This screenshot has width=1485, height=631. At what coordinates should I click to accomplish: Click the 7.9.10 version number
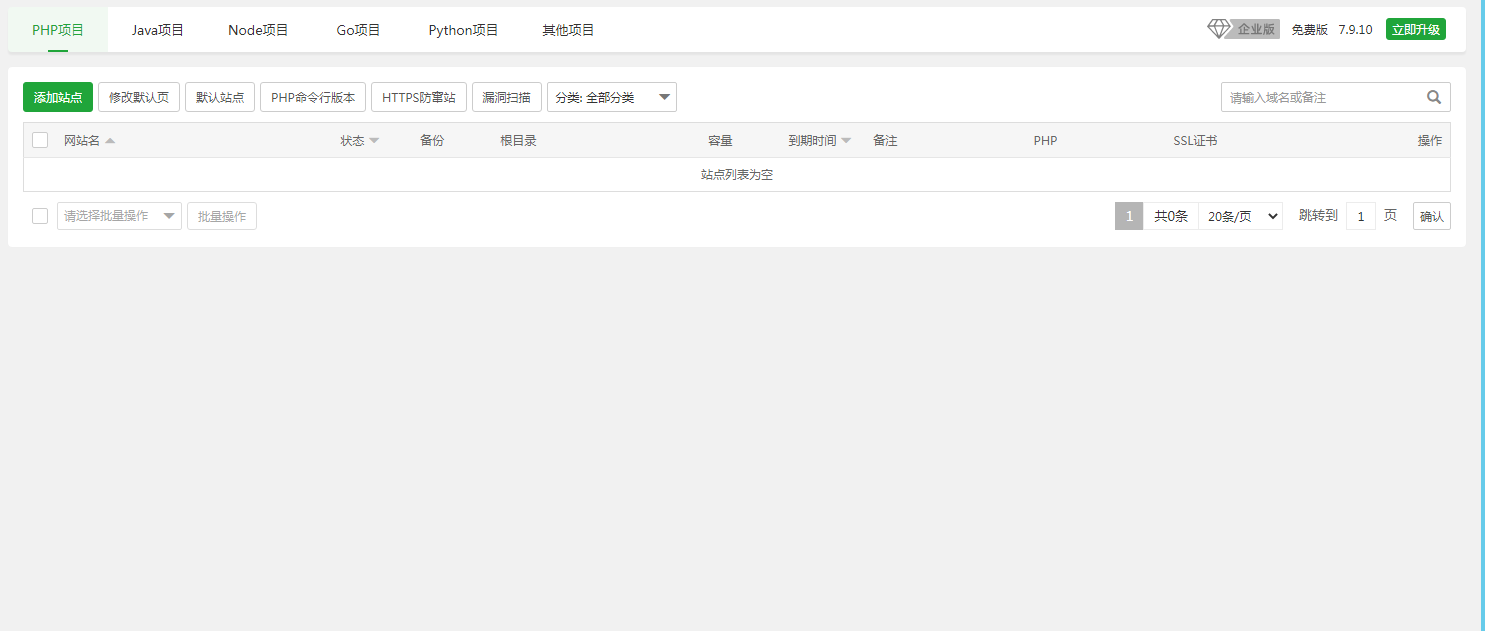[x=1355, y=30]
